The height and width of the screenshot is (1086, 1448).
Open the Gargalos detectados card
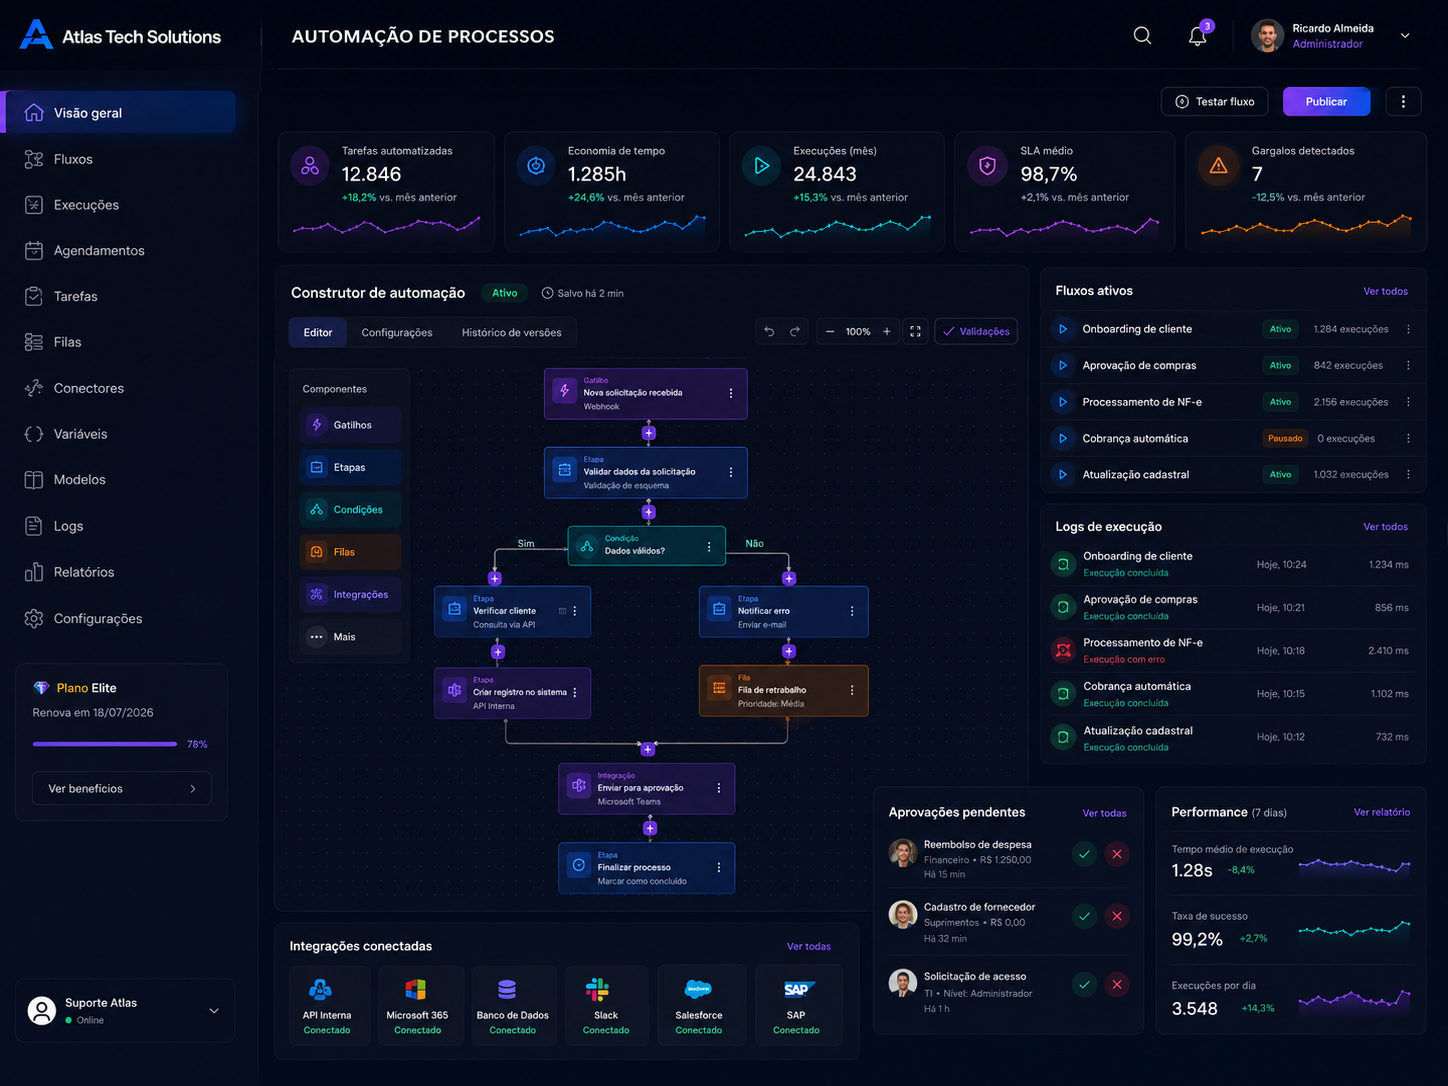point(1305,191)
